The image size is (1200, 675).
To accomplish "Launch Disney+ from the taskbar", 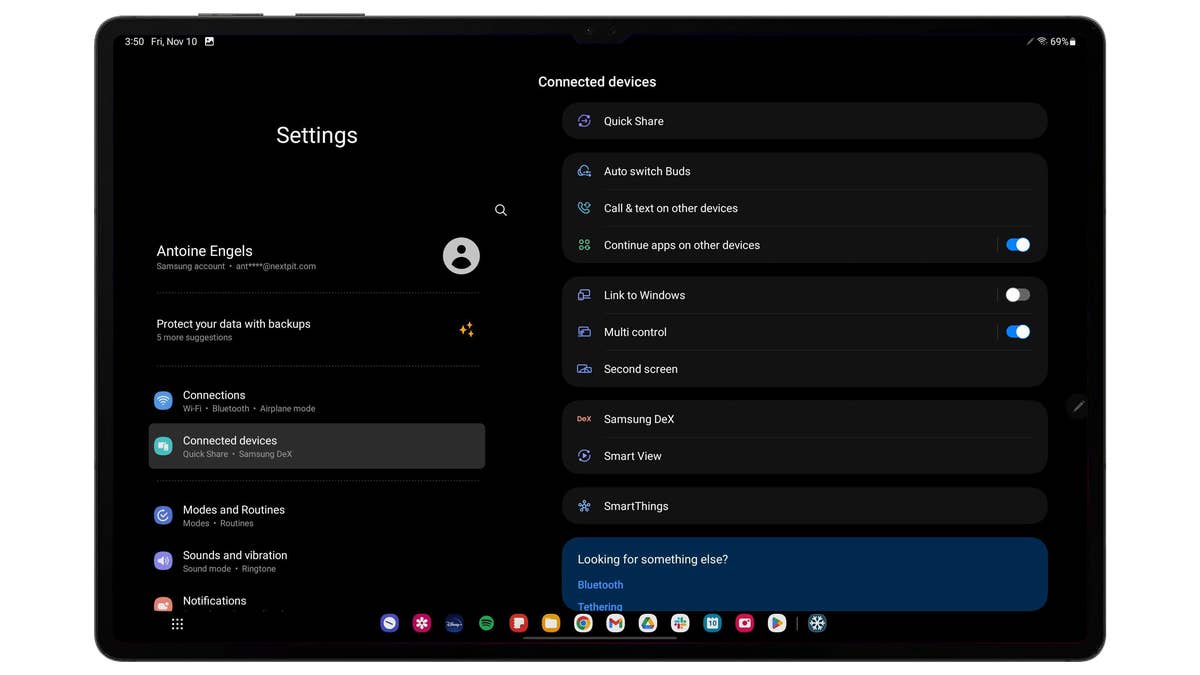I will 454,623.
